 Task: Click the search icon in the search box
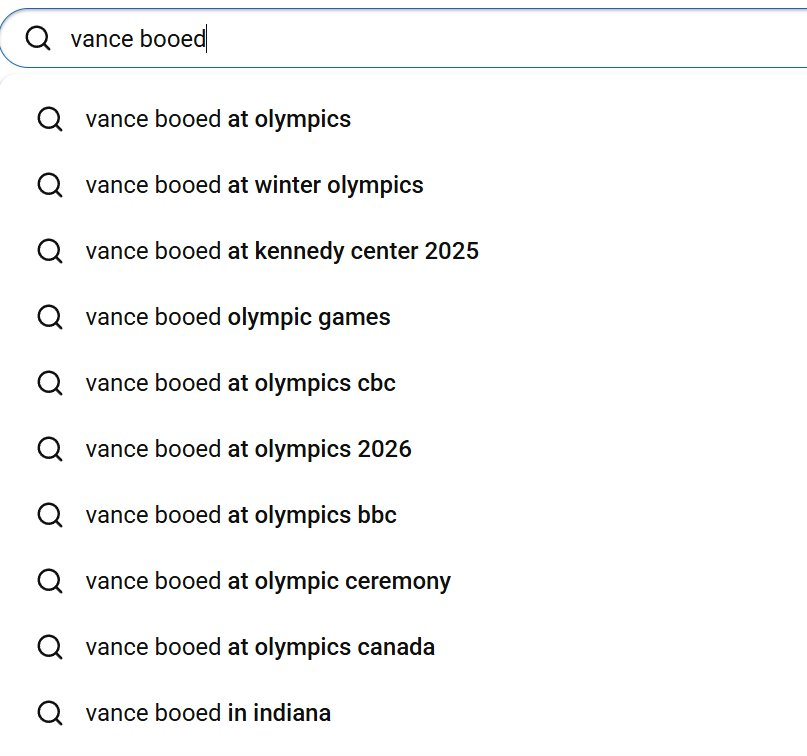tap(38, 39)
